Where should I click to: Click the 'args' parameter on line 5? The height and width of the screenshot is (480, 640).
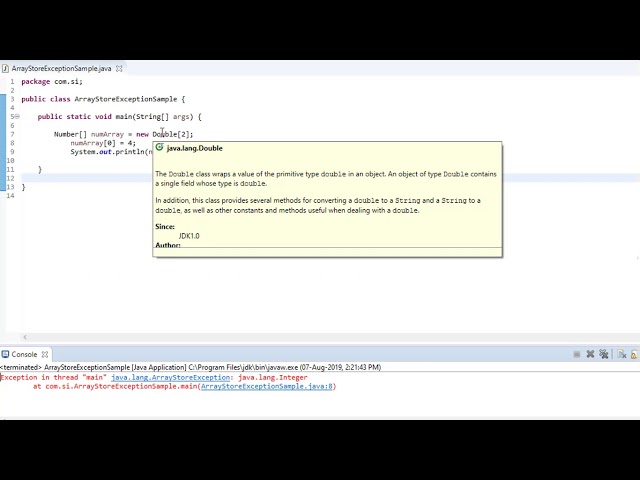181,117
